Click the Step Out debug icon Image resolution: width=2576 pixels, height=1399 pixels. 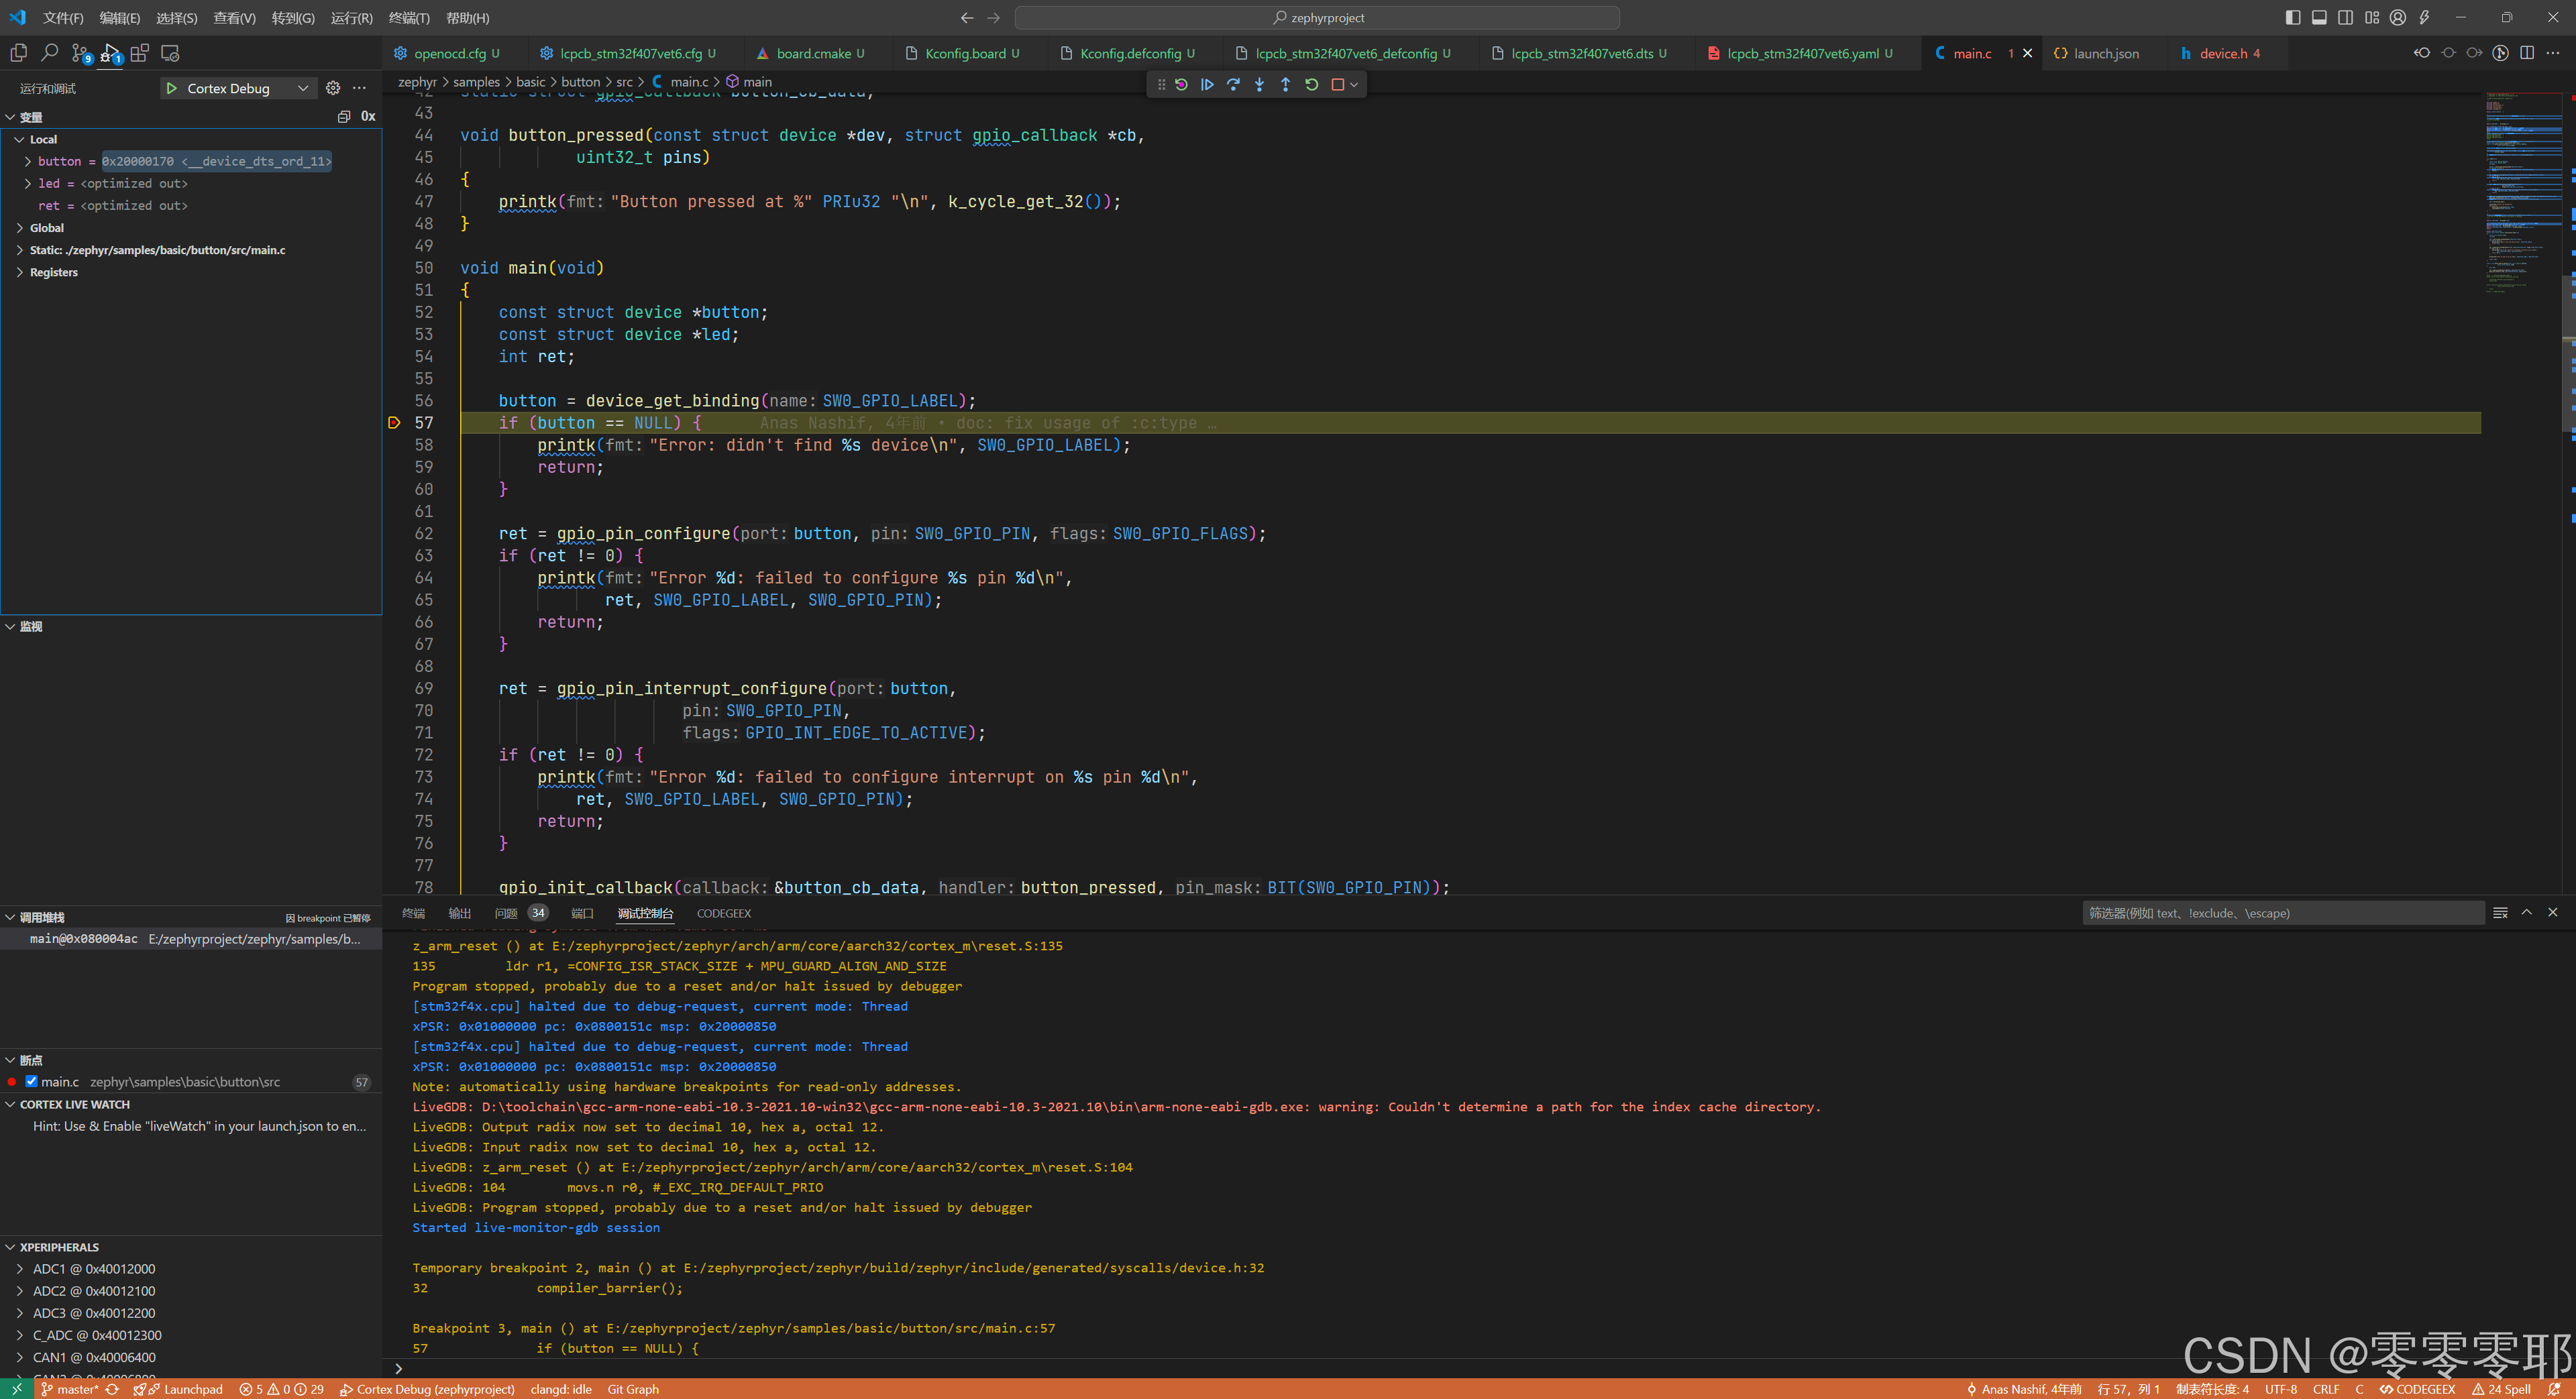pyautogui.click(x=1286, y=84)
